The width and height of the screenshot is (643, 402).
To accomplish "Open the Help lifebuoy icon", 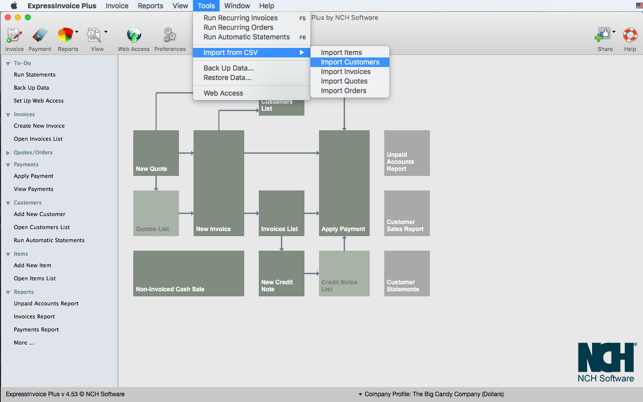I will 630,38.
